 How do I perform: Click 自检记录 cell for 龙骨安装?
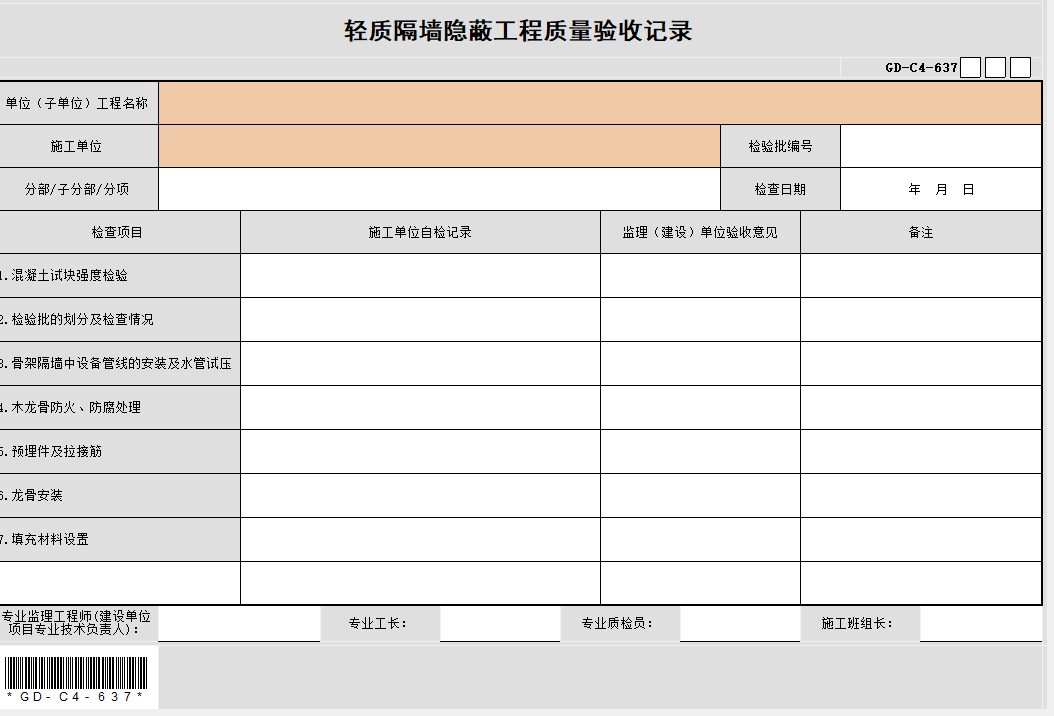(420, 495)
